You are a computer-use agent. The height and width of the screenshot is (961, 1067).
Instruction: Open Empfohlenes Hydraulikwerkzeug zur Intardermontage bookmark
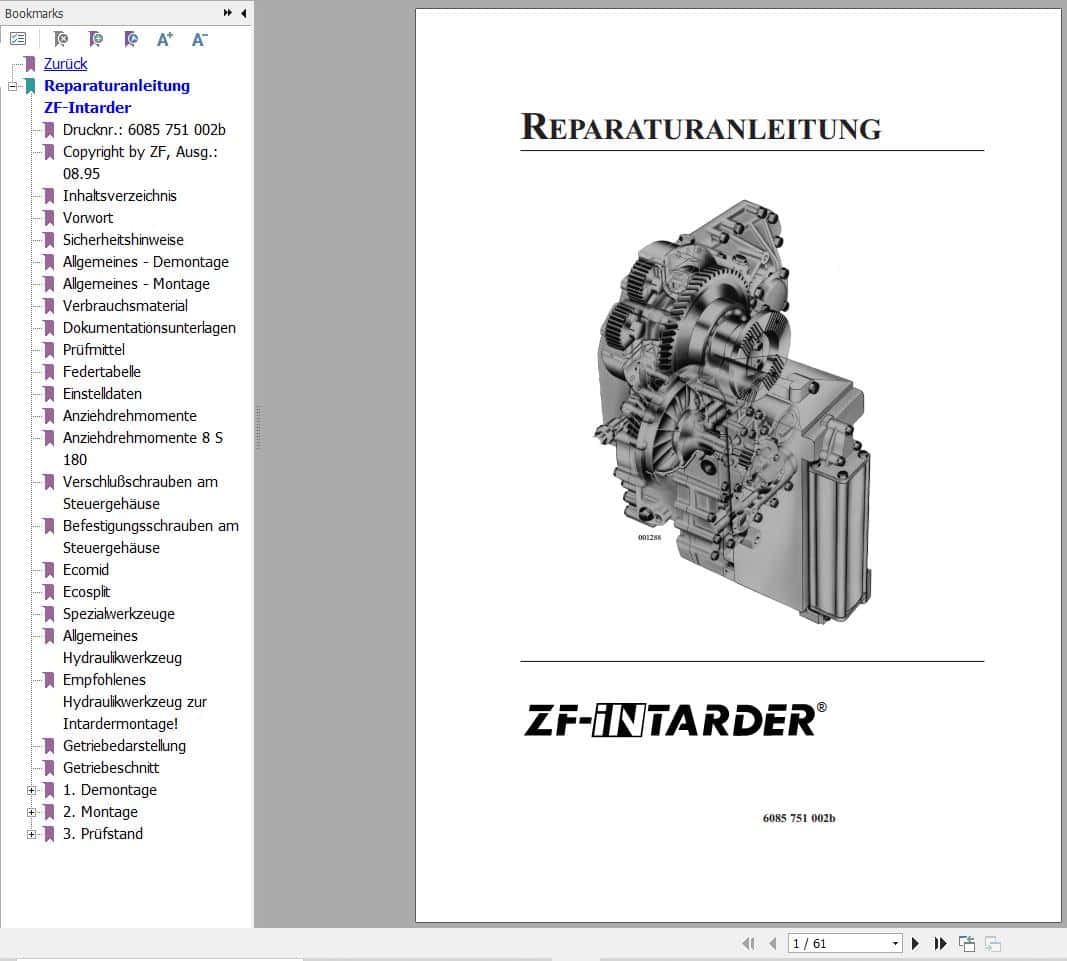[135, 702]
